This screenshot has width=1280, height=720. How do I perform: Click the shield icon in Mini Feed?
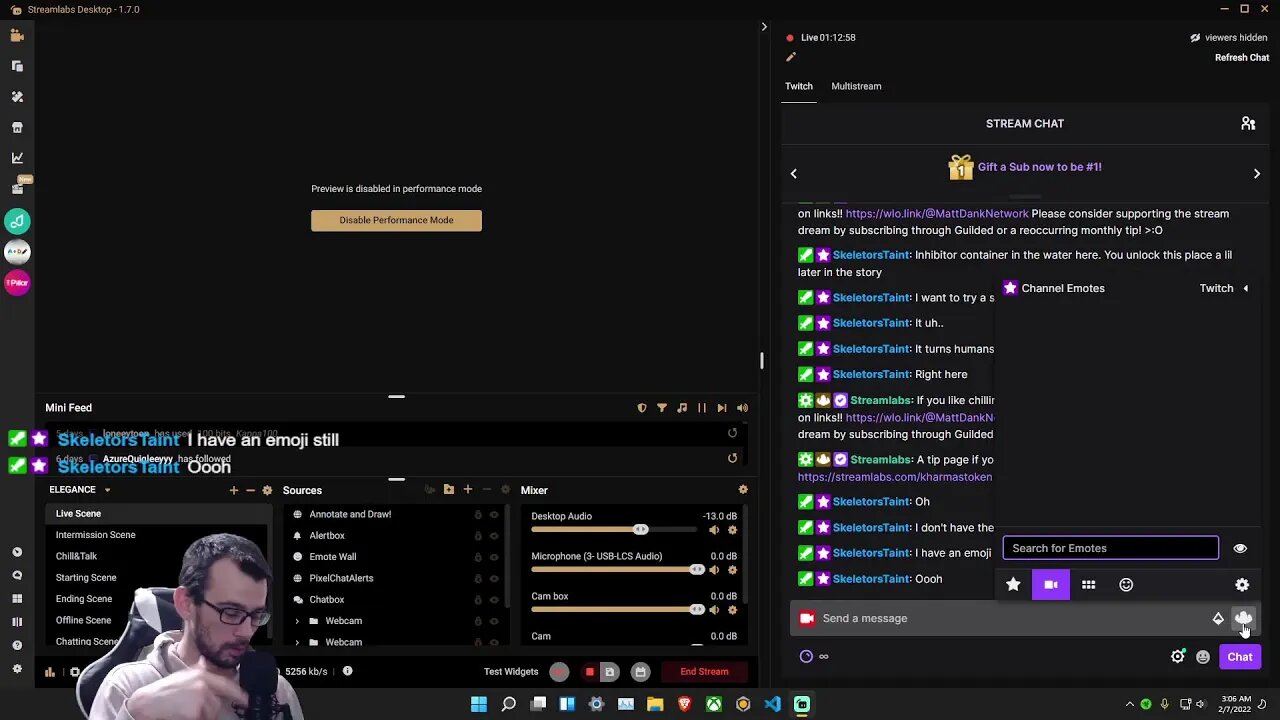(642, 408)
